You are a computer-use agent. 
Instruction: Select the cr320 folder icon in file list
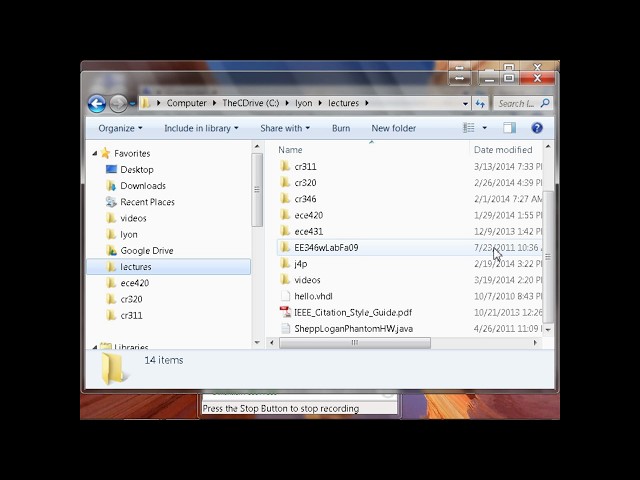point(285,182)
